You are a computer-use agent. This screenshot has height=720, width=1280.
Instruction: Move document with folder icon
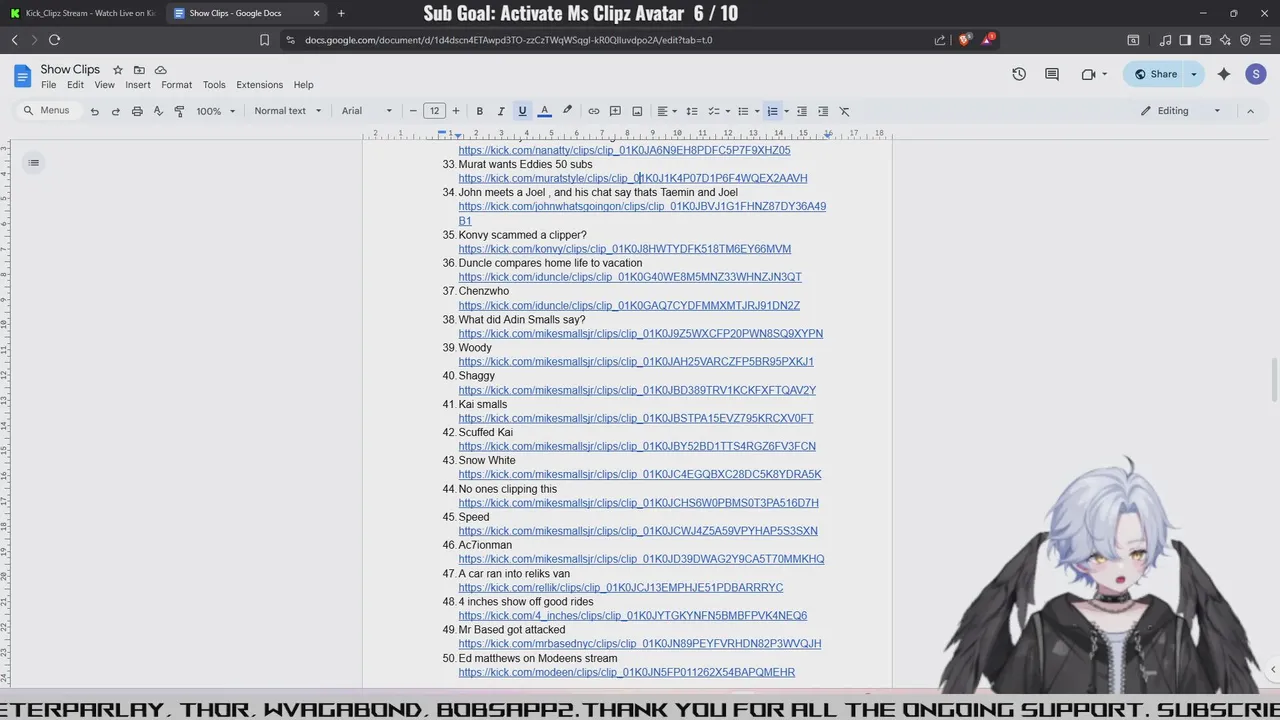(139, 70)
